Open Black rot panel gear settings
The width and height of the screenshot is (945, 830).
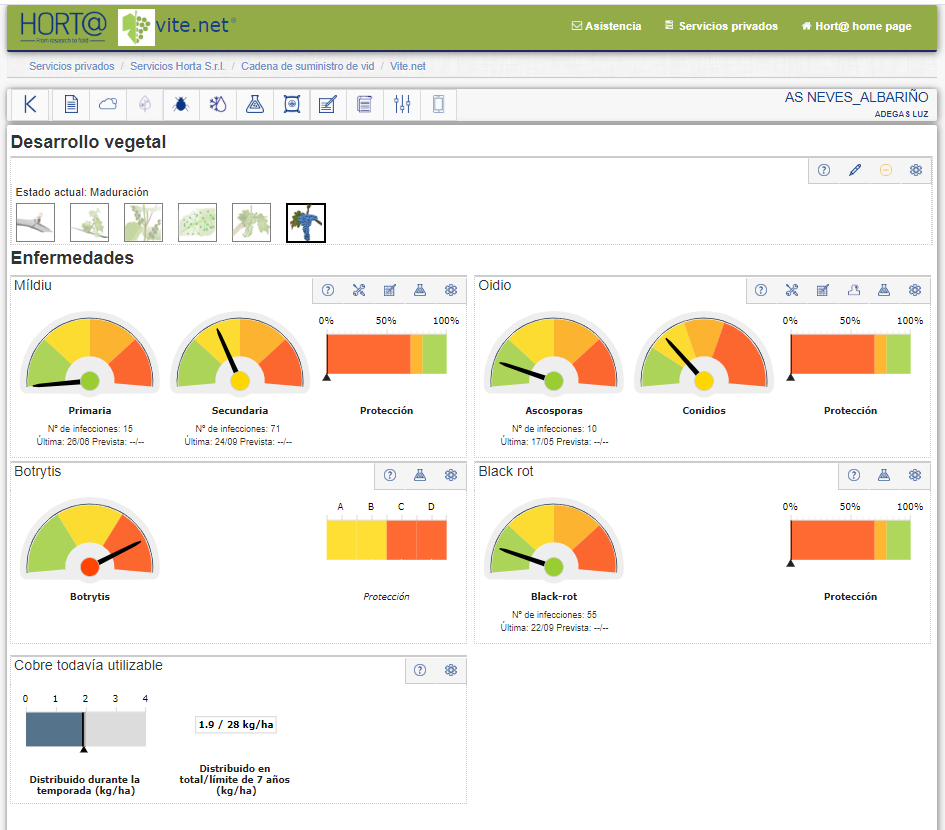tap(915, 476)
